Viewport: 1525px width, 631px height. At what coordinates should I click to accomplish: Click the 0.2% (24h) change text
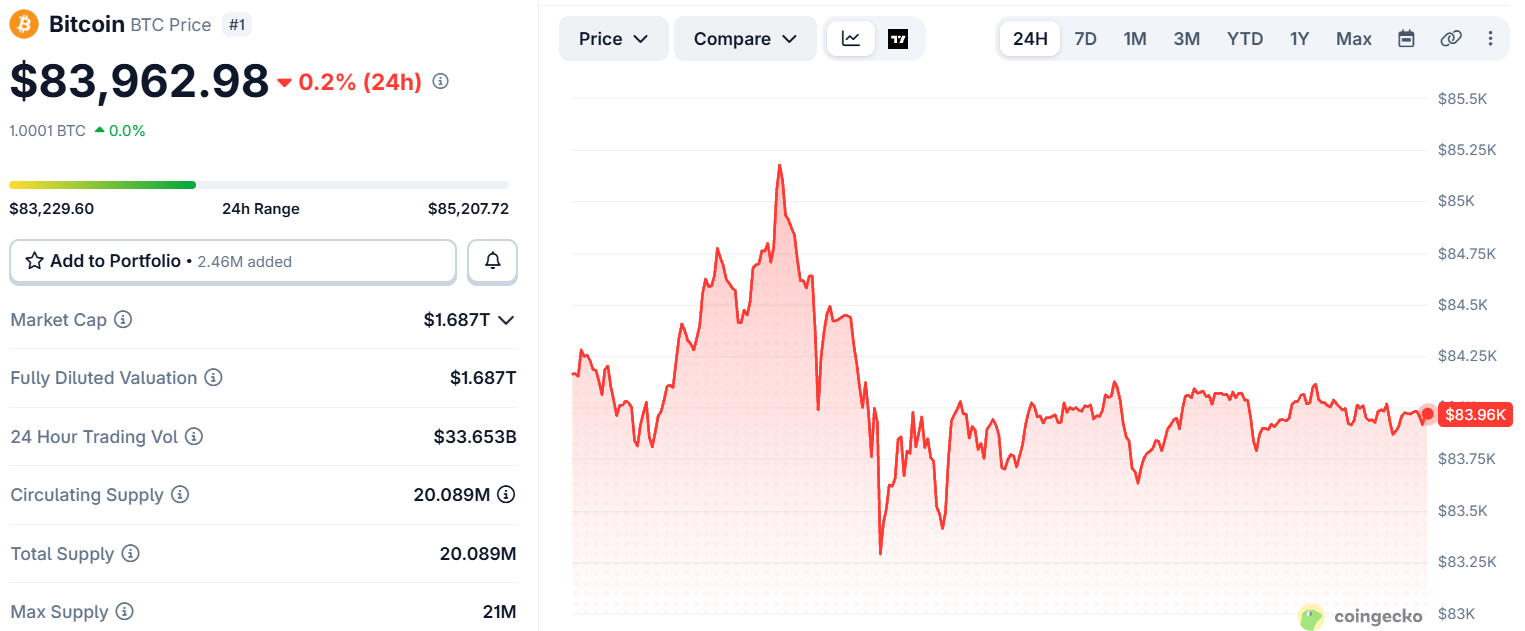click(360, 82)
